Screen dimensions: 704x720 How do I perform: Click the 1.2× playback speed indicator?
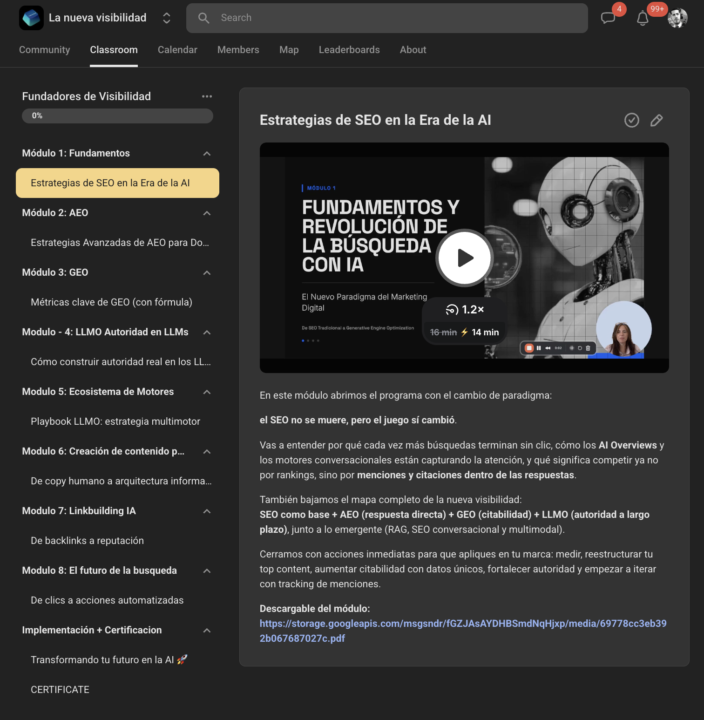[x=465, y=310]
